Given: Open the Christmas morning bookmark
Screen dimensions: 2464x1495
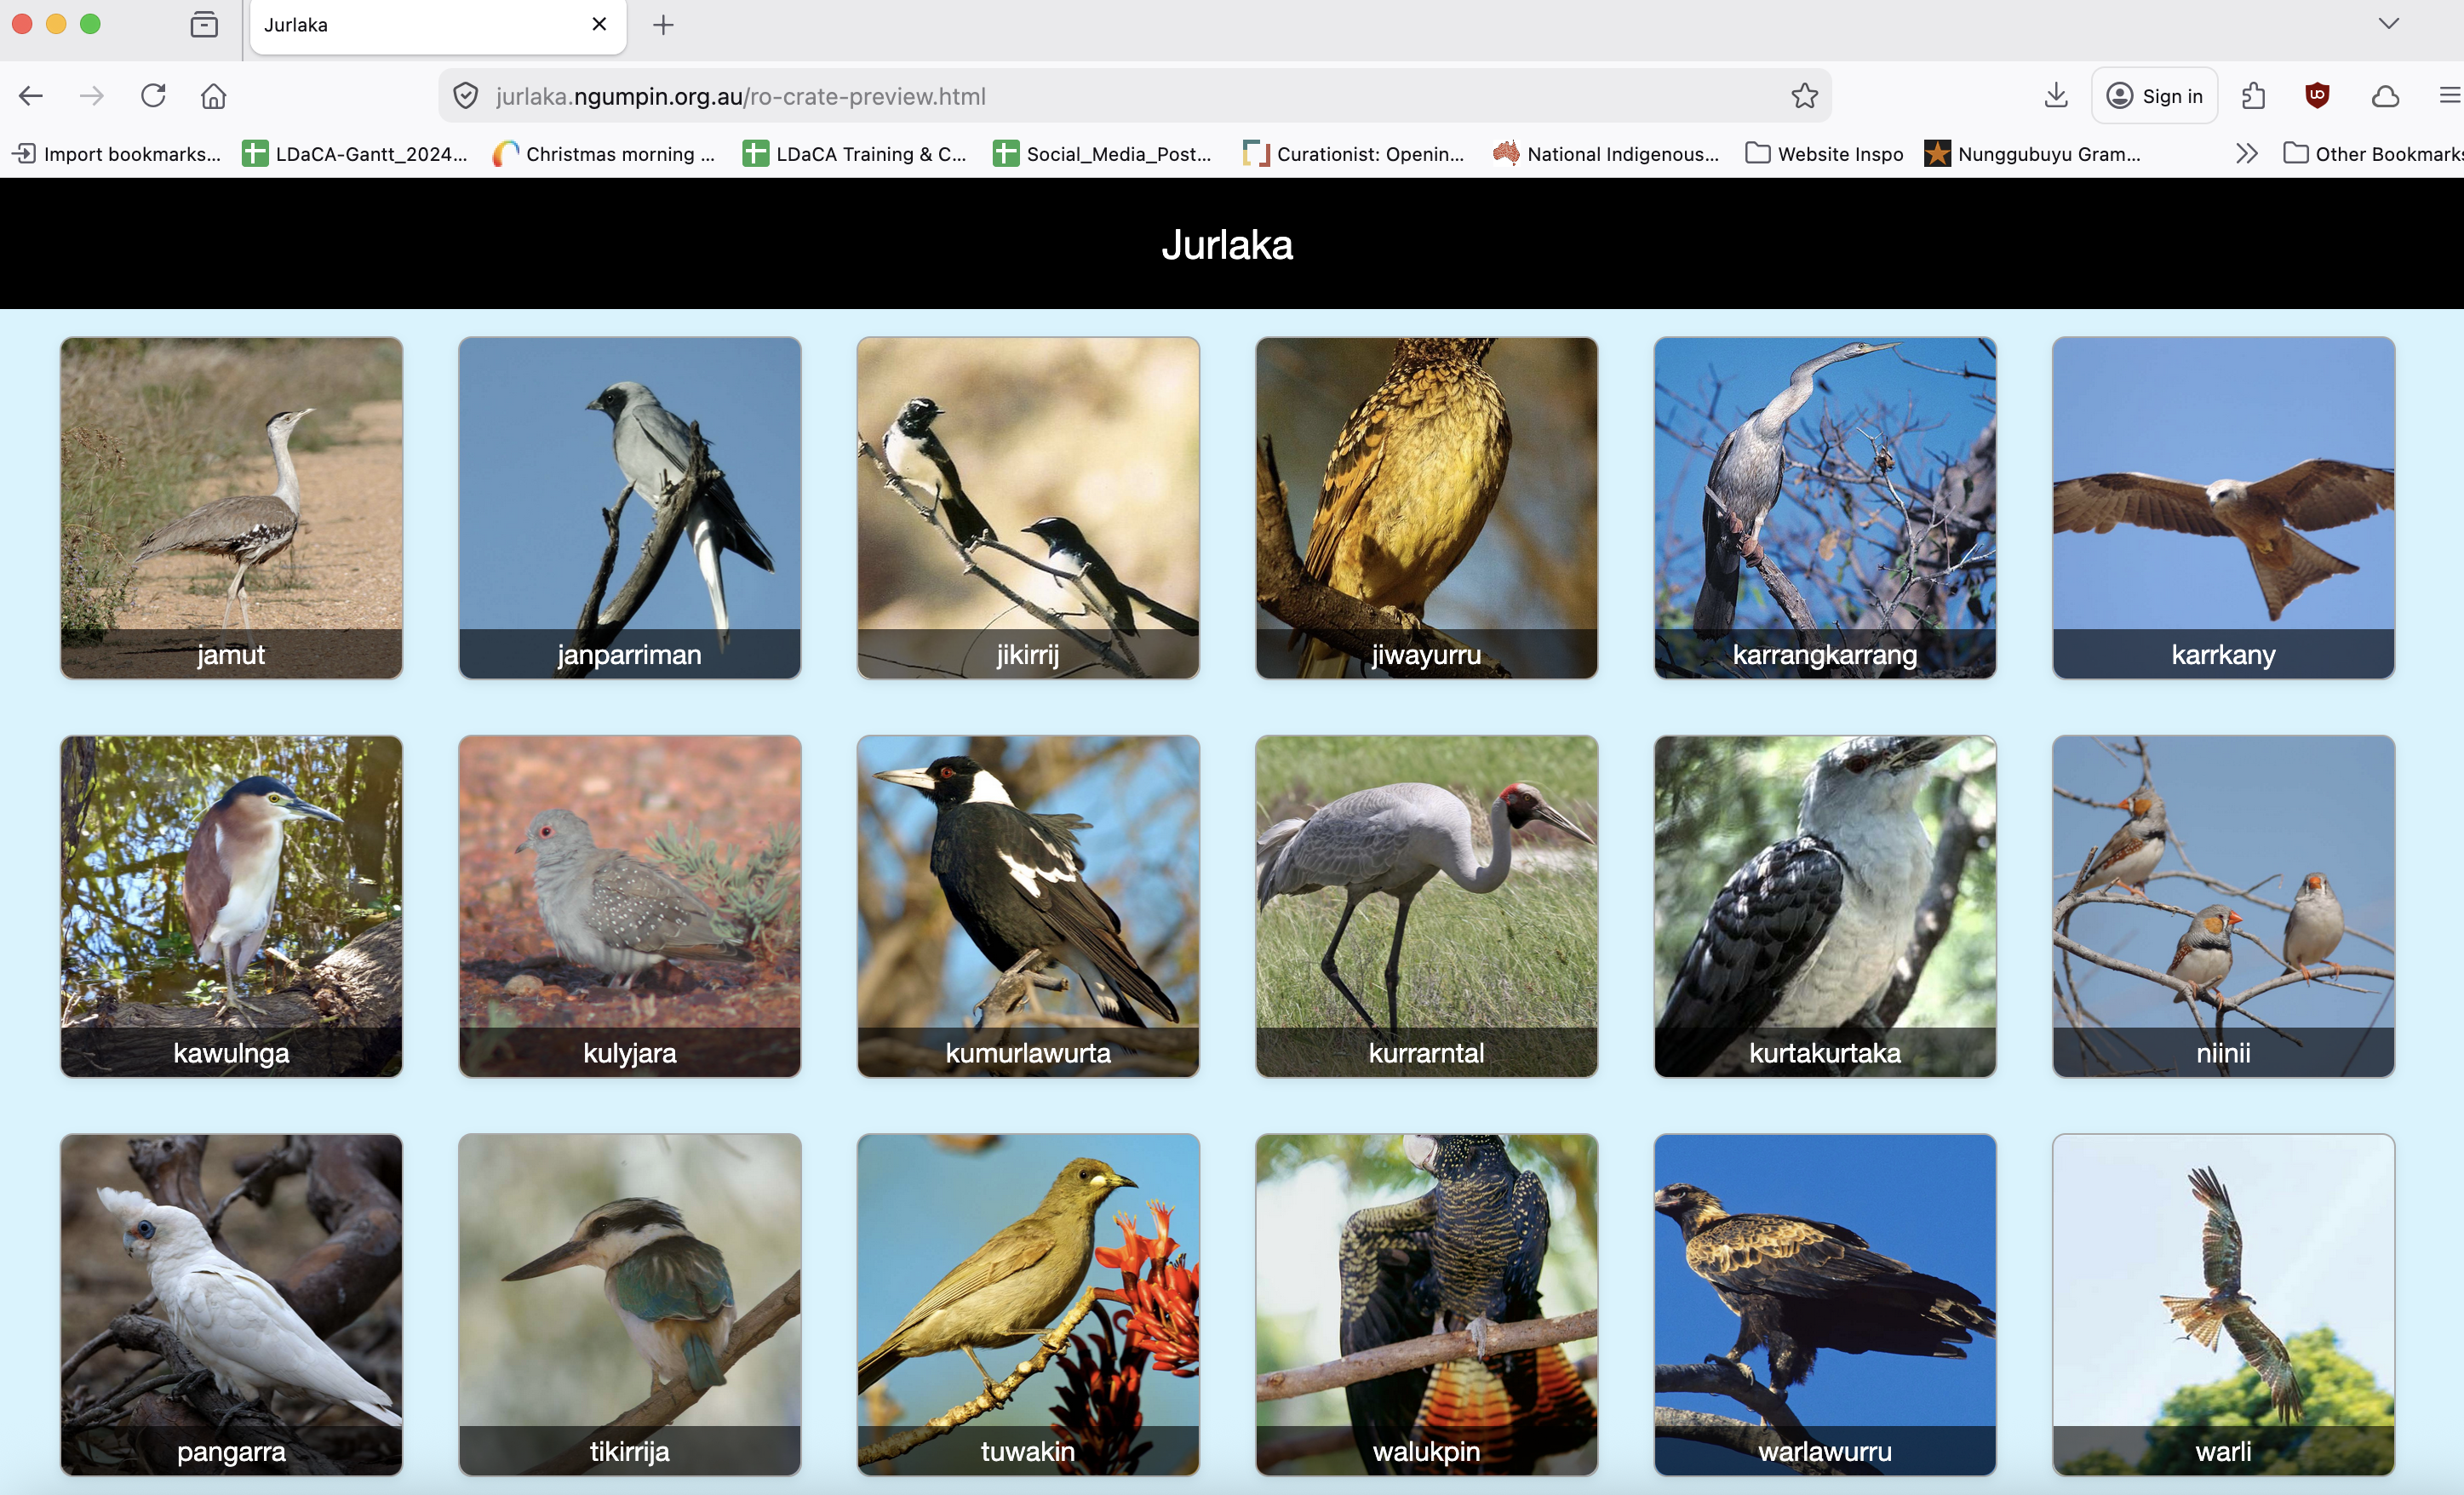Looking at the screenshot, I should [605, 153].
